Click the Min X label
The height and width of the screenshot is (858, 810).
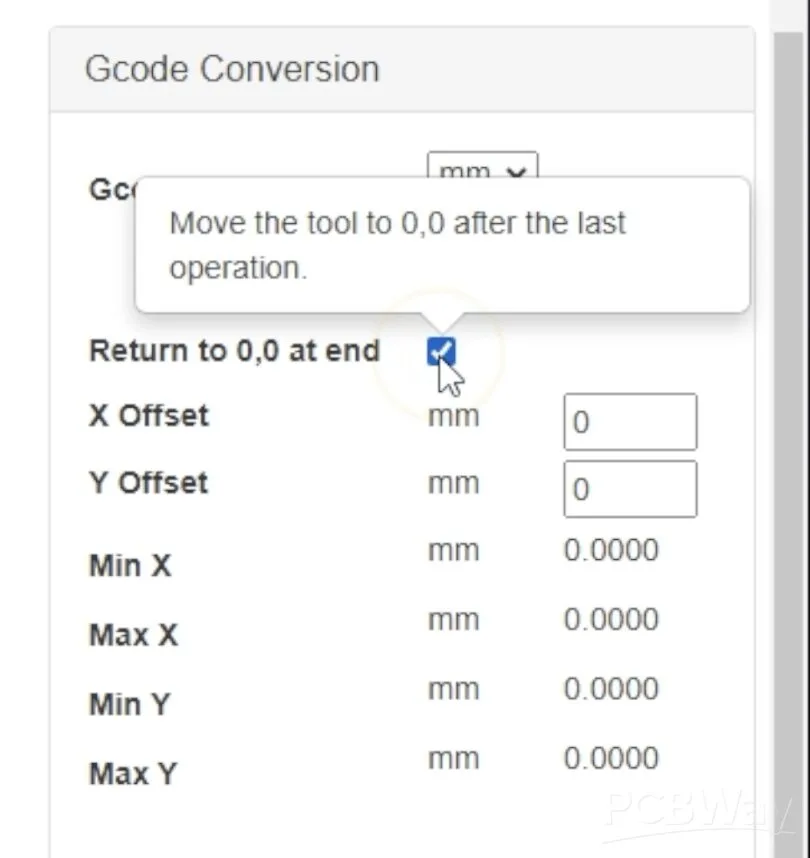131,566
